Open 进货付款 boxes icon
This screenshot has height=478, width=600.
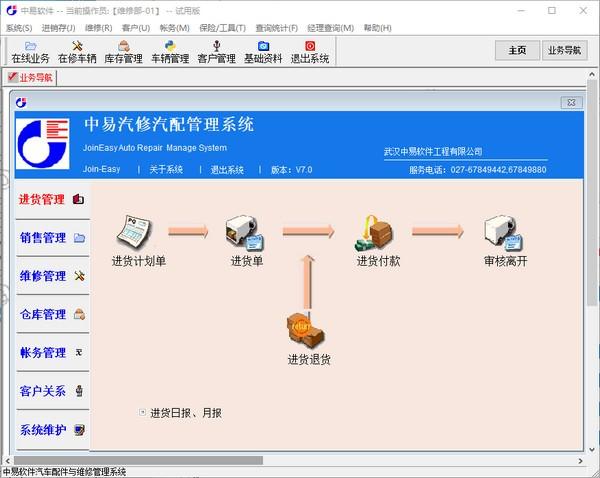coord(374,232)
